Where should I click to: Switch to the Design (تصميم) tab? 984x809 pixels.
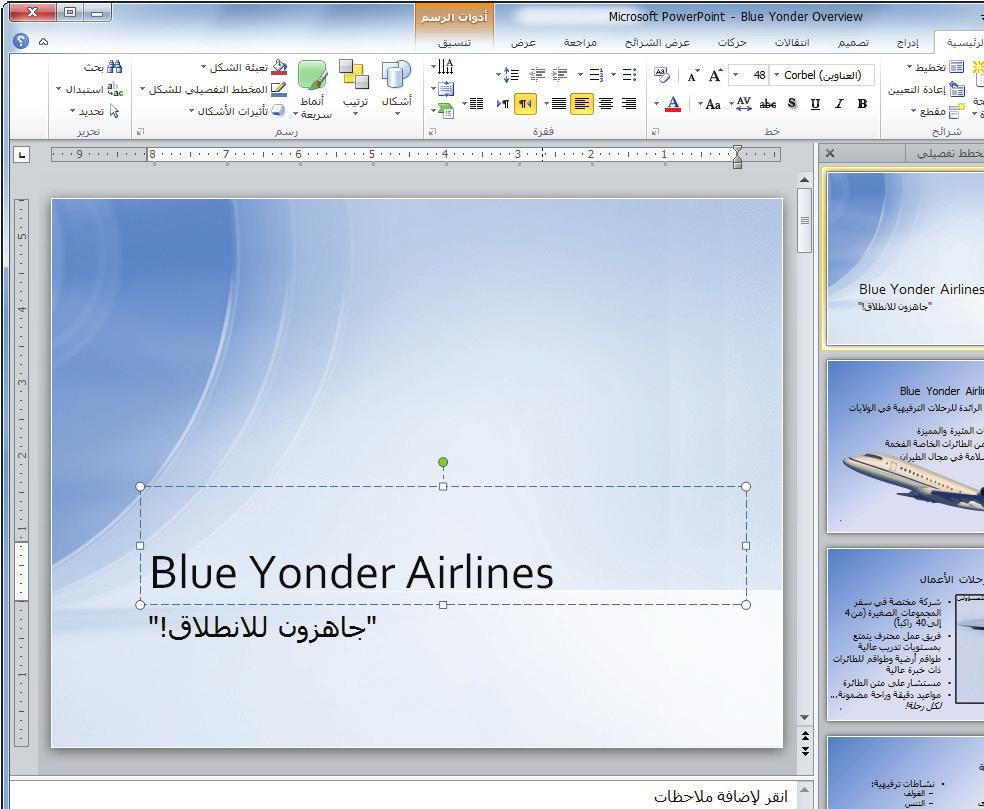point(853,42)
